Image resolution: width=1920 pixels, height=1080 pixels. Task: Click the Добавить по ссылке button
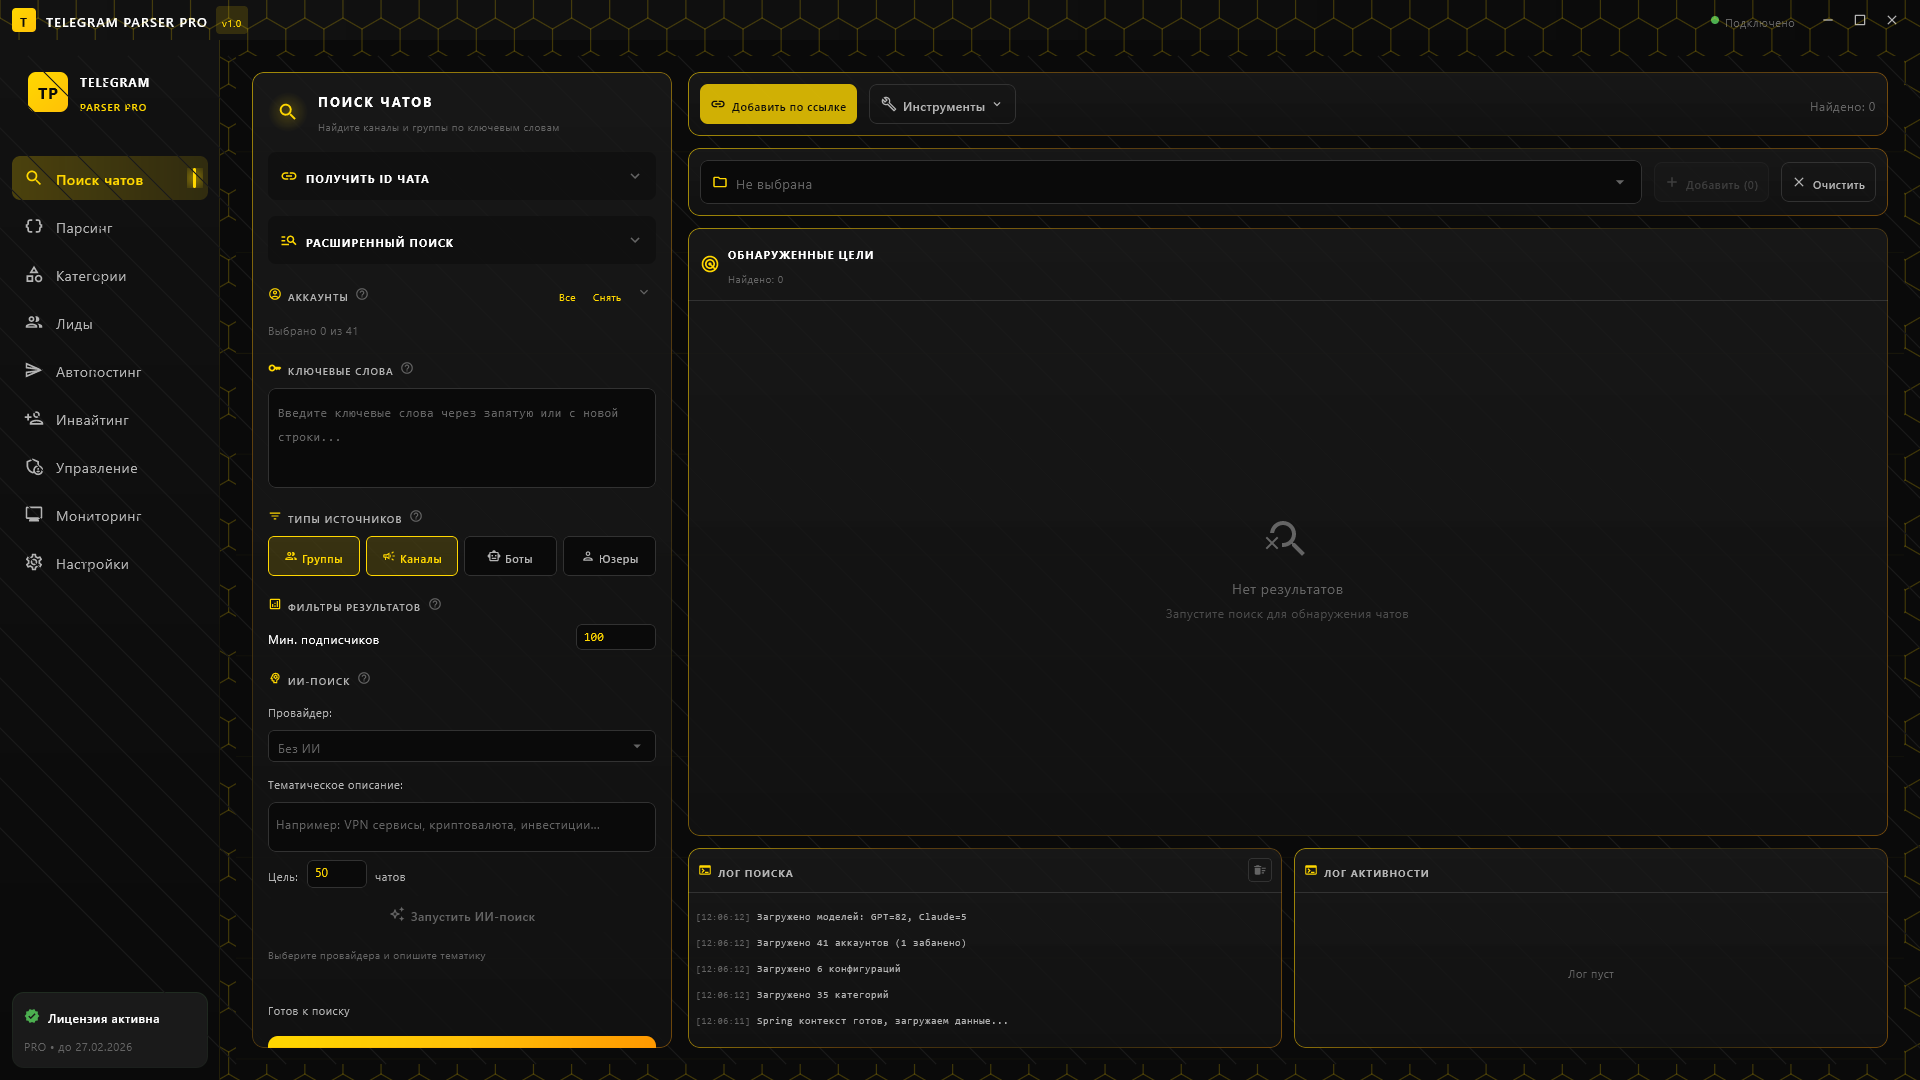(x=778, y=105)
